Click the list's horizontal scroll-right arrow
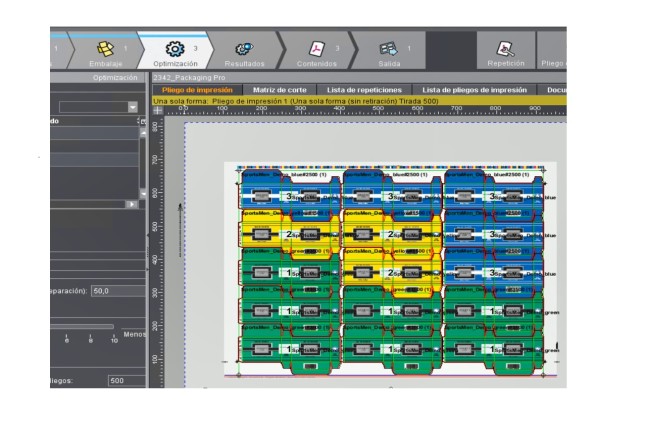 click(130, 204)
